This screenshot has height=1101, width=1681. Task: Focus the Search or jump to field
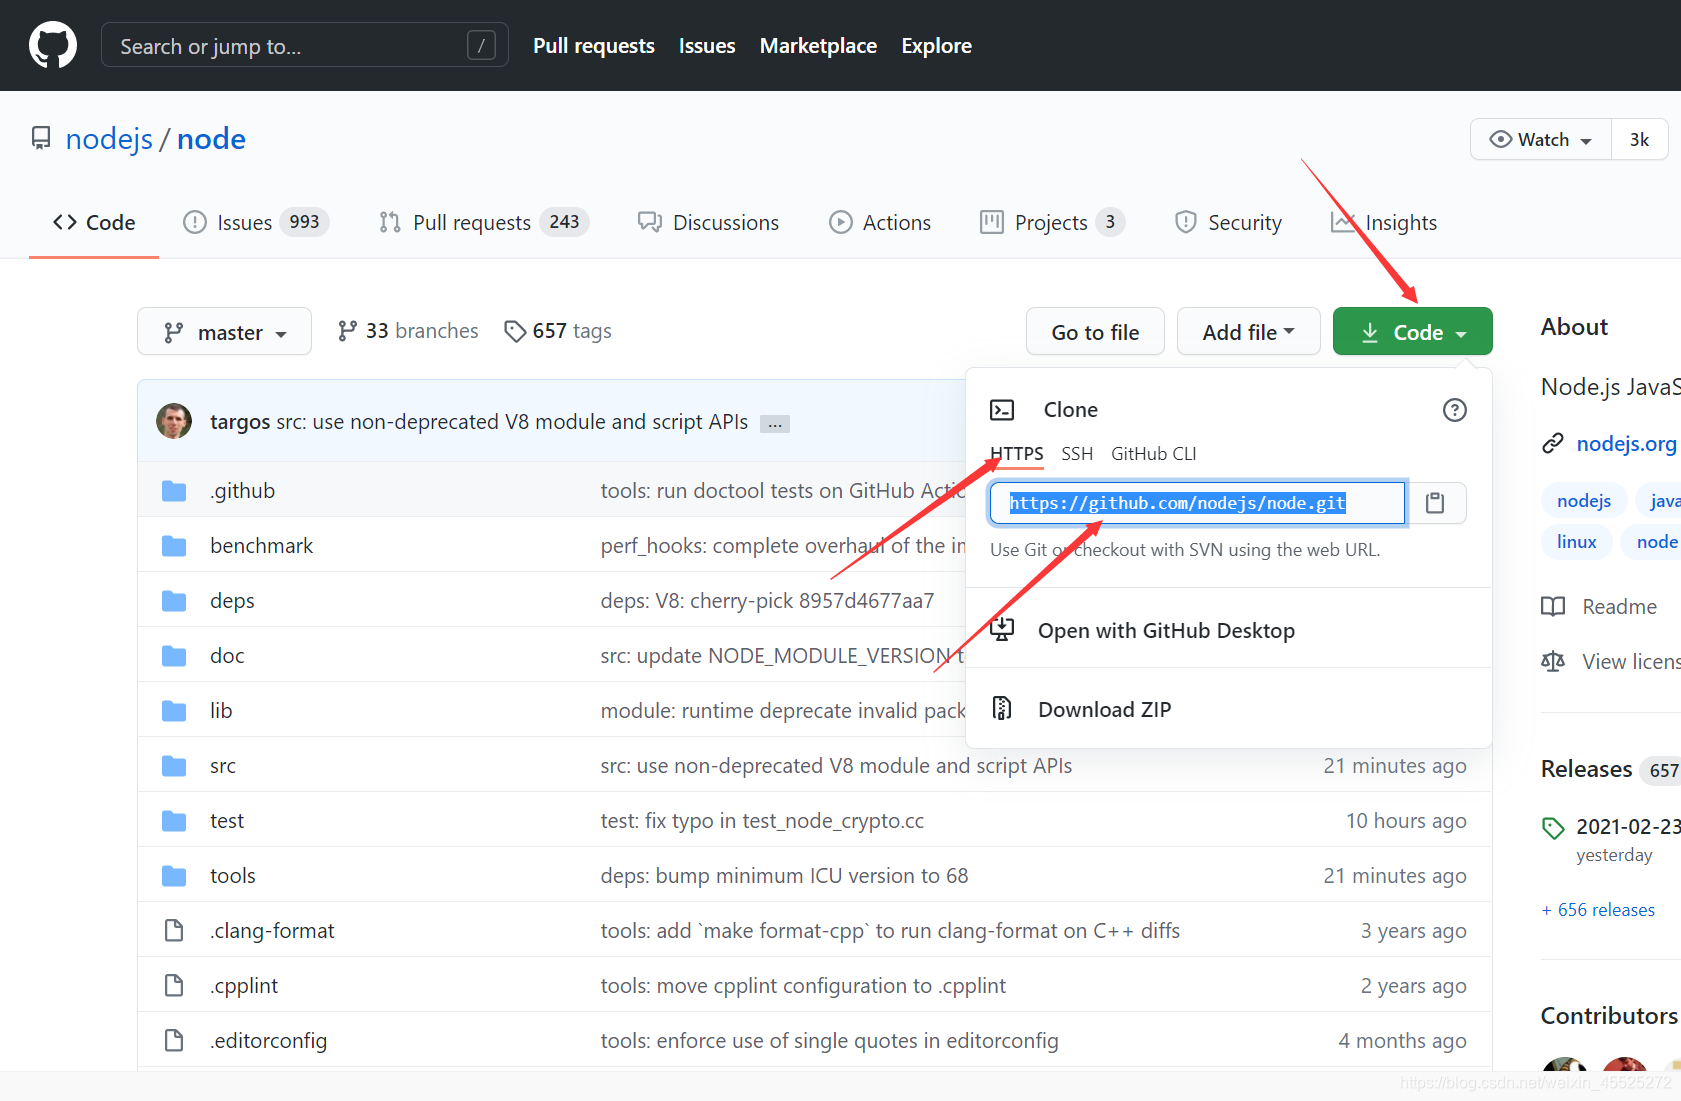(x=304, y=45)
